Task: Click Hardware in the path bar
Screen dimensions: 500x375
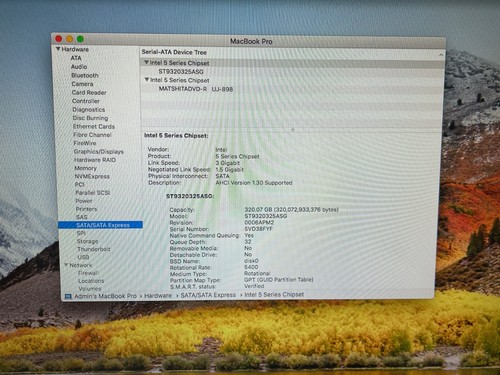Action: coord(158,296)
